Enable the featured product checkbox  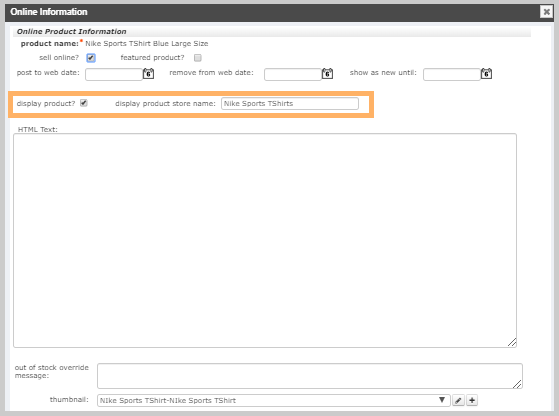198,58
